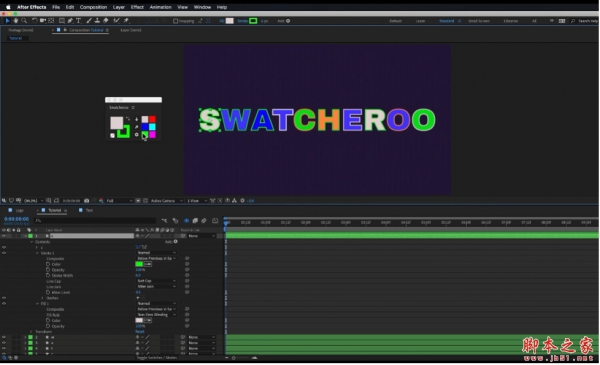Open the Composition menu
Image resolution: width=600 pixels, height=365 pixels.
(93, 7)
